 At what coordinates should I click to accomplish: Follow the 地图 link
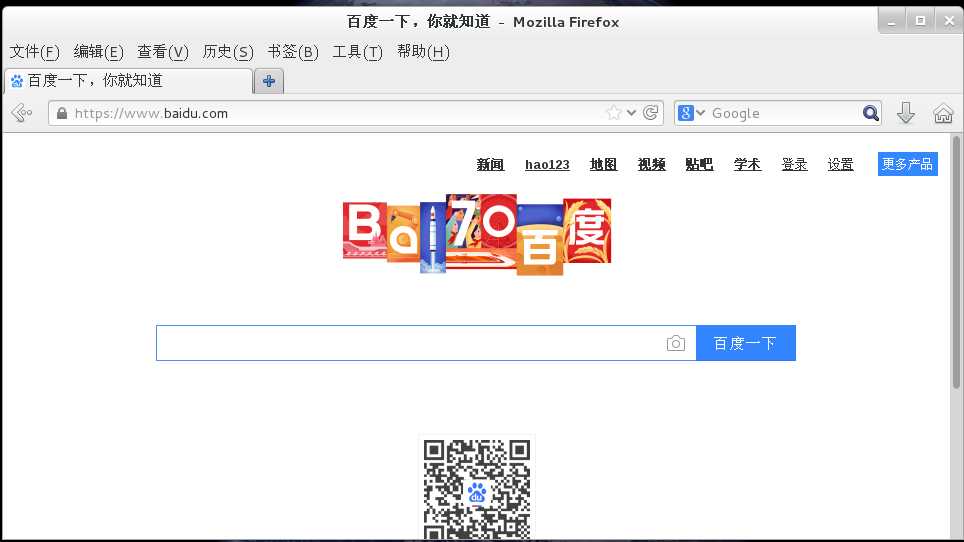[603, 164]
